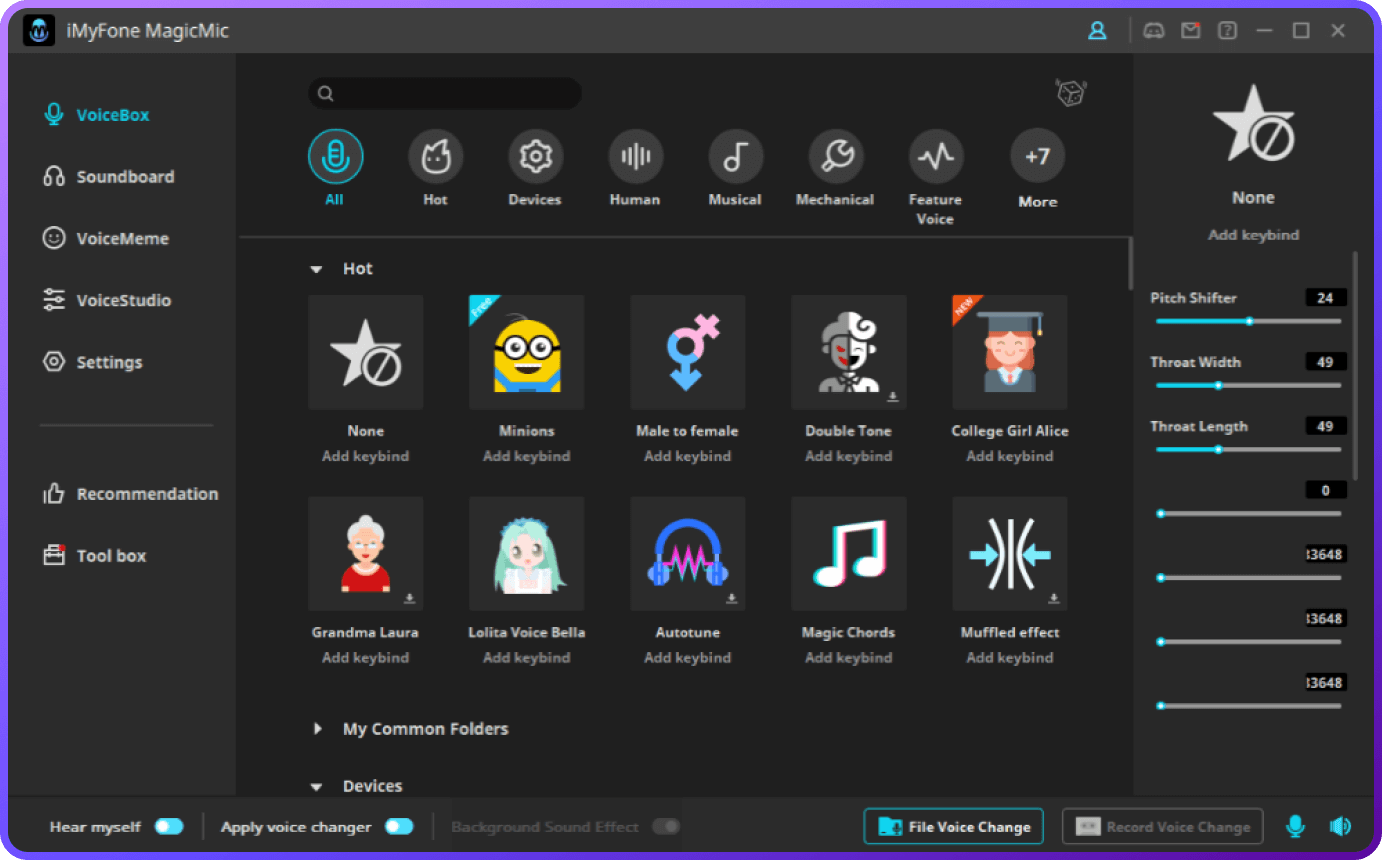Mute the microphone icon in bottom bar
The height and width of the screenshot is (860, 1382).
pos(1295,826)
